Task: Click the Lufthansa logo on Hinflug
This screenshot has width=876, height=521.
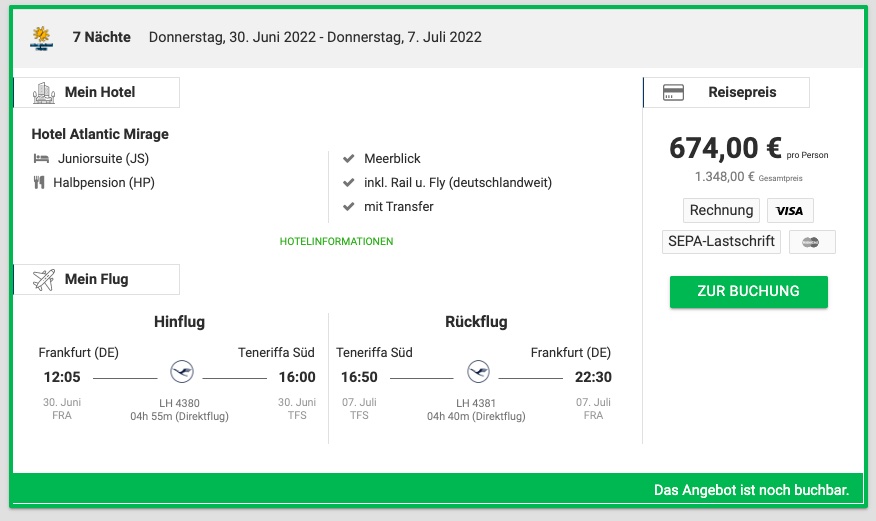Action: click(x=182, y=371)
